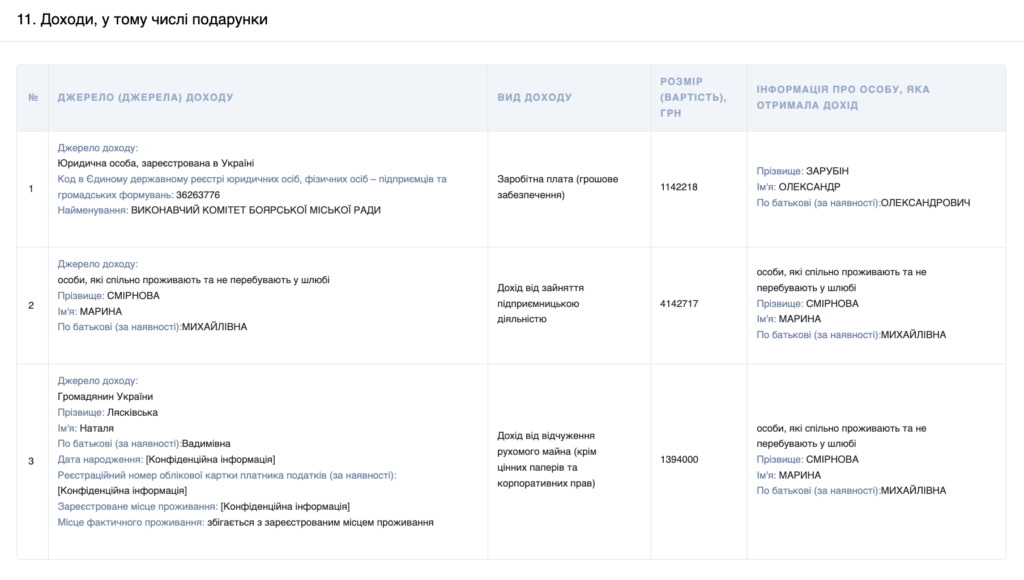
Task: Click the income amount 4142717
Action: click(x=679, y=303)
